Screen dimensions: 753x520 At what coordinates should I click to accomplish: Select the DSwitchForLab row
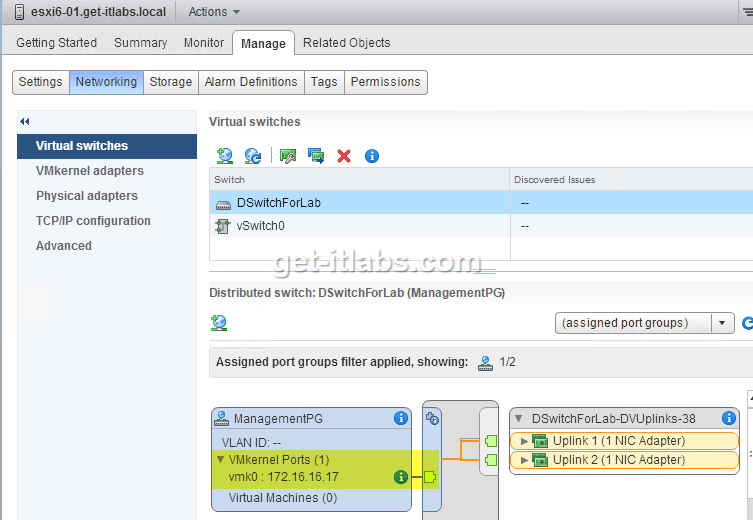pos(481,203)
